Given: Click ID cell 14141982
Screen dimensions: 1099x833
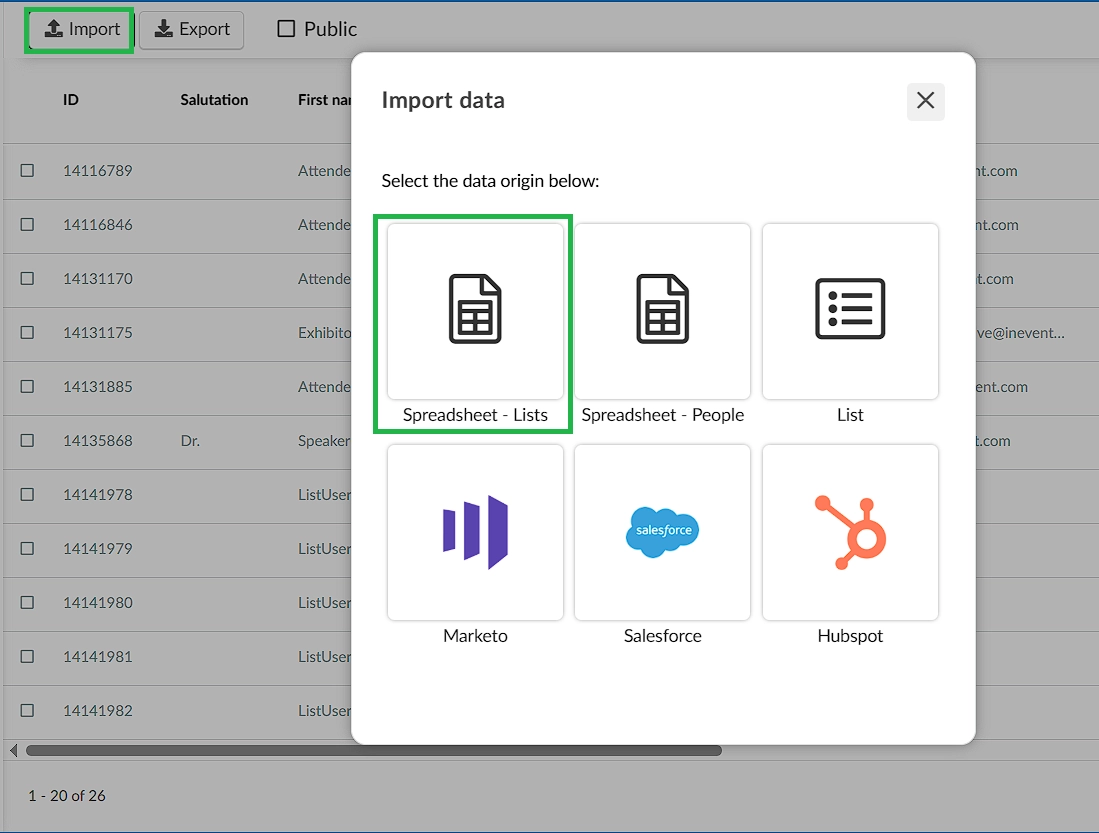Looking at the screenshot, I should pos(97,710).
